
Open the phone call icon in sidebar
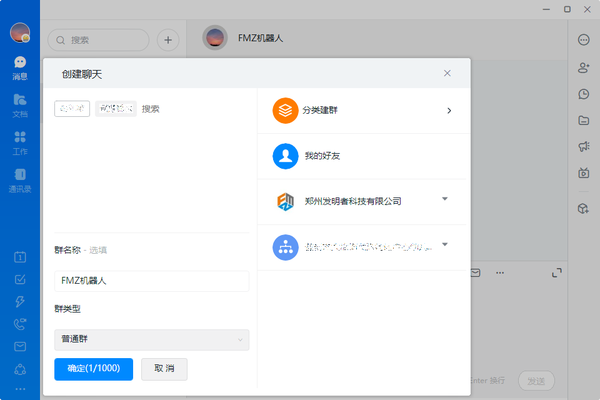pos(20,324)
